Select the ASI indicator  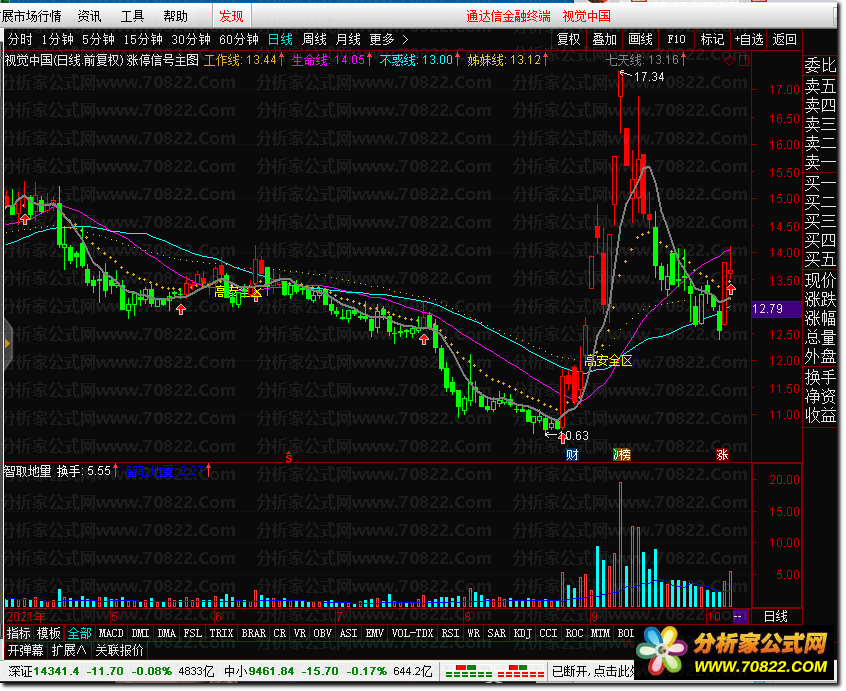pyautogui.click(x=349, y=633)
